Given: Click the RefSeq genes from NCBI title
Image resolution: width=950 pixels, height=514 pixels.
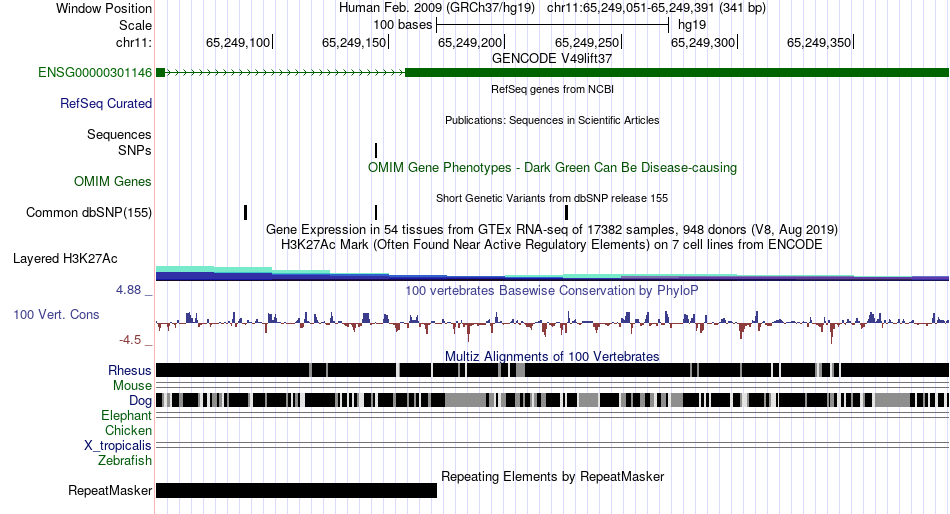Looking at the screenshot, I should tap(552, 89).
